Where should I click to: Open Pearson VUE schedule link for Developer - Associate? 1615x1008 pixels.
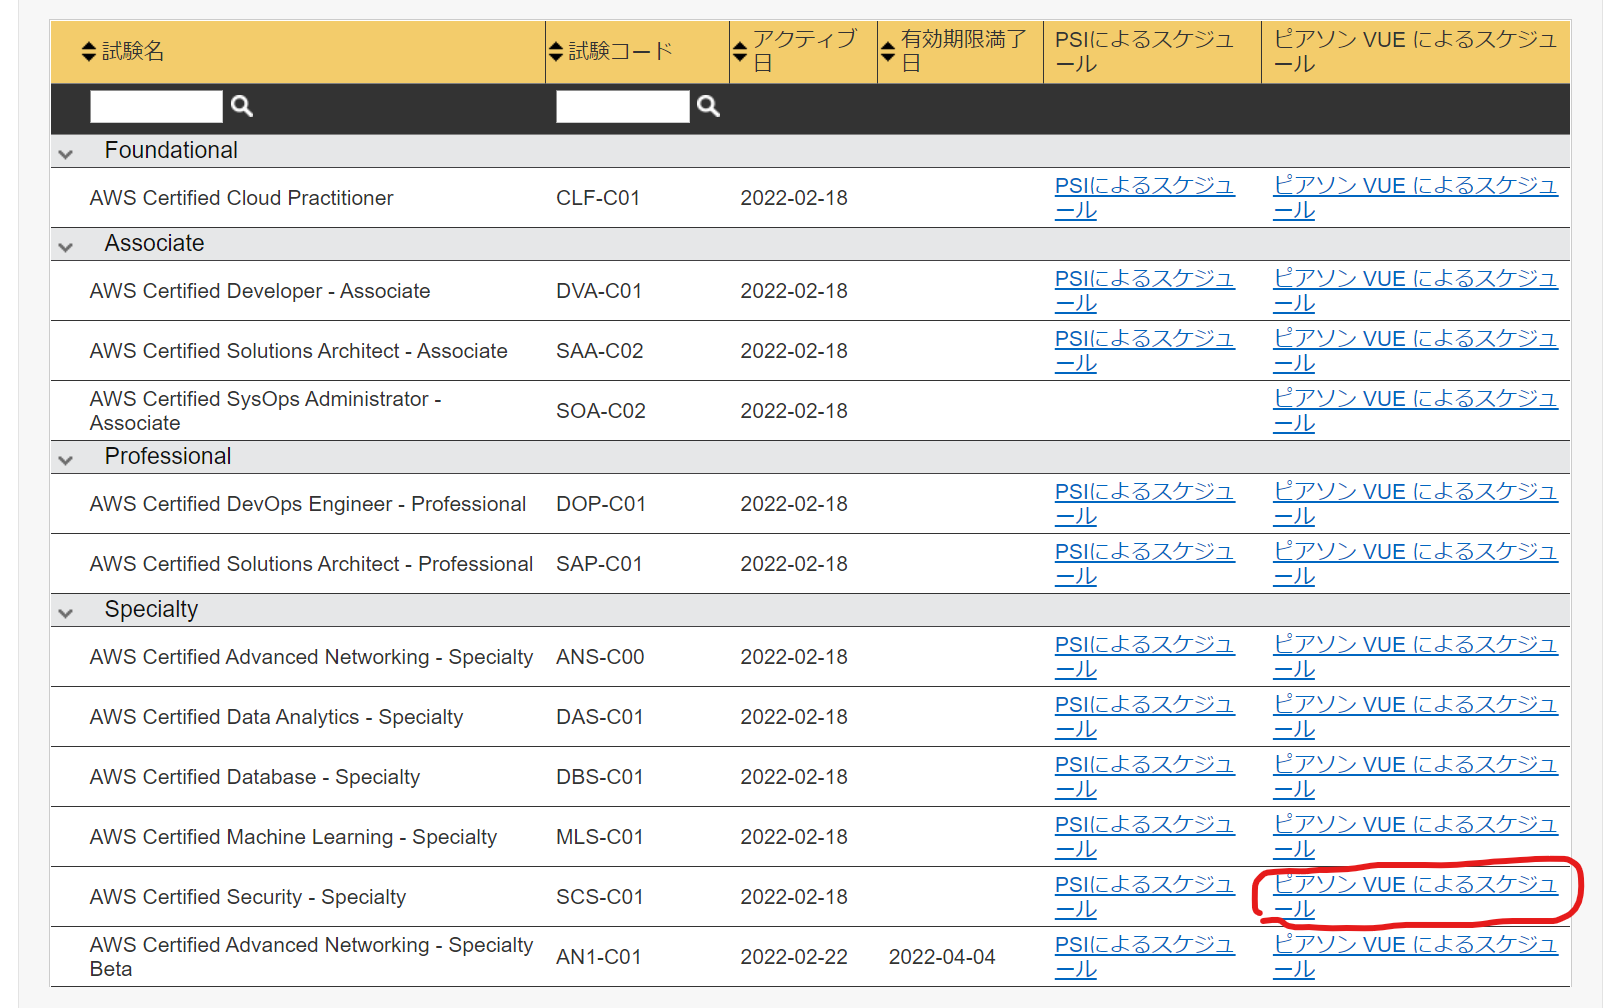(1416, 291)
